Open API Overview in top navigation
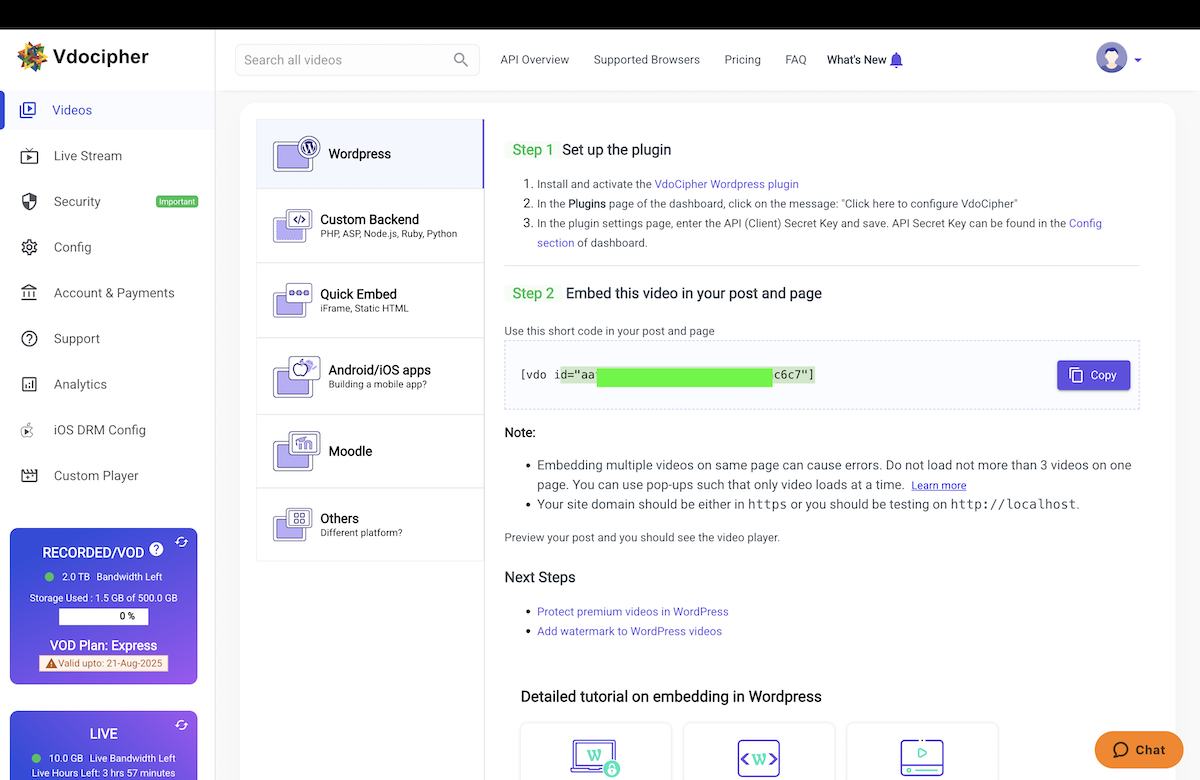The image size is (1200, 780). (x=535, y=60)
